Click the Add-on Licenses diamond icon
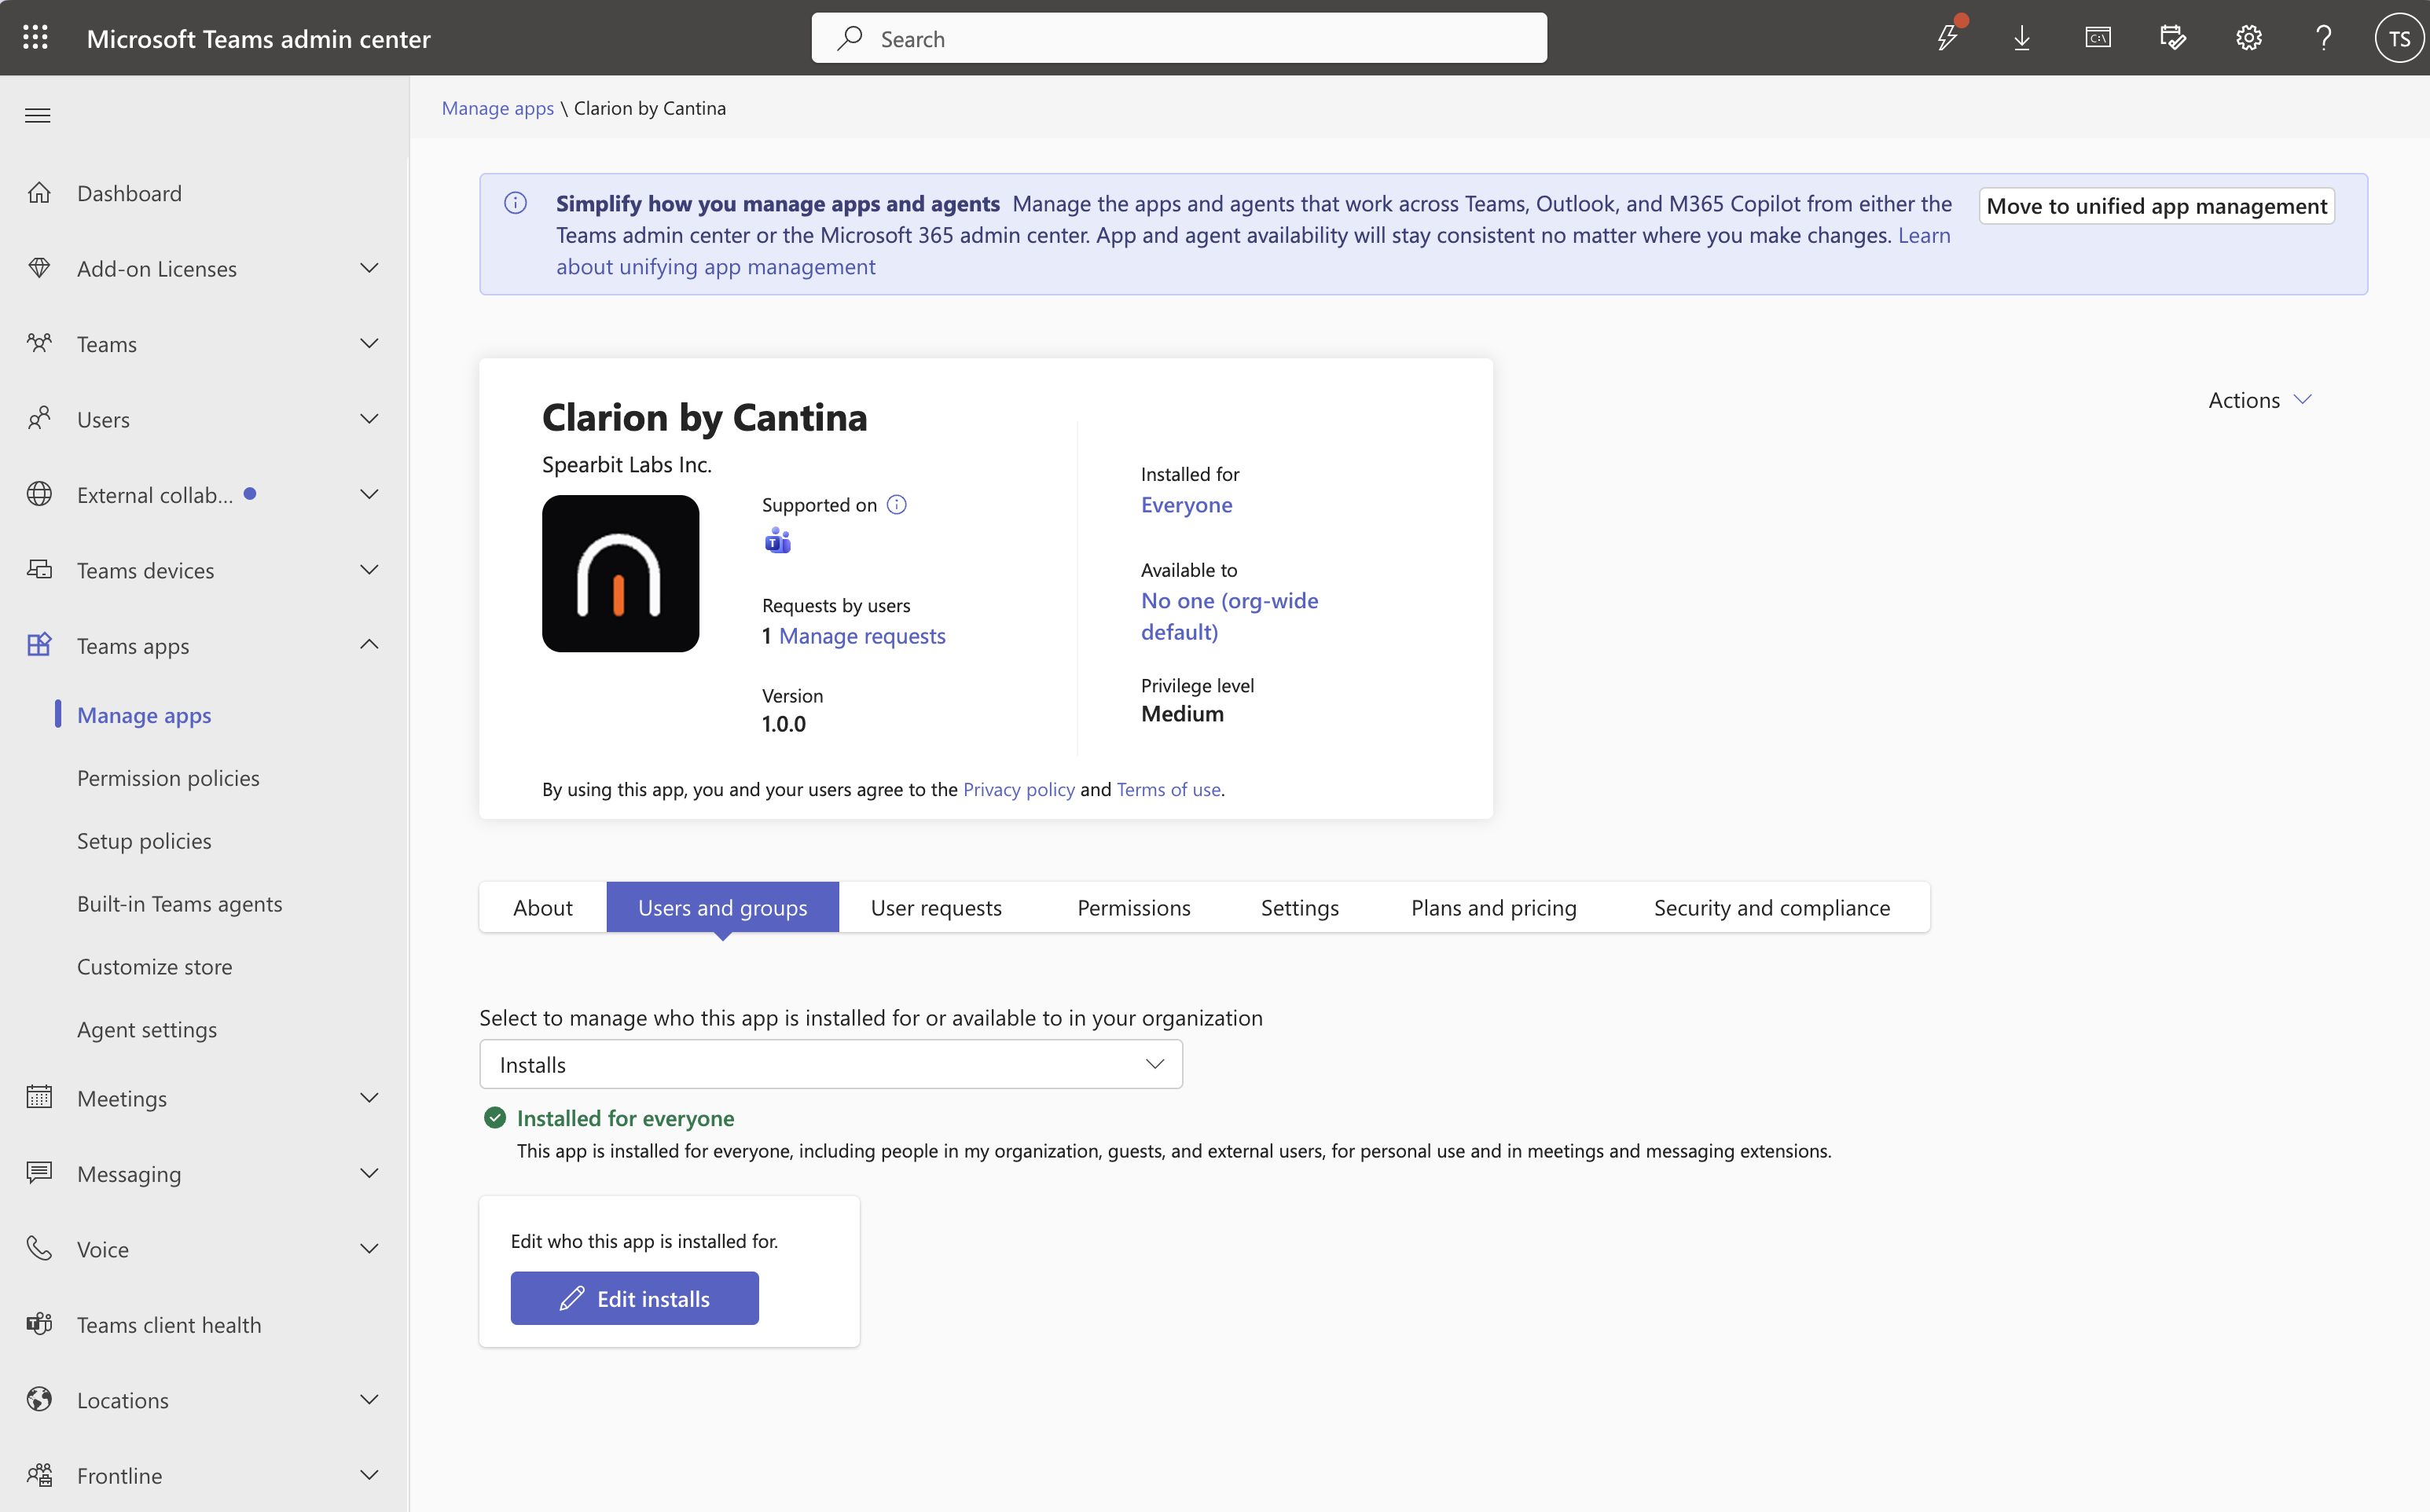Viewport: 2430px width, 1512px height. 39,268
